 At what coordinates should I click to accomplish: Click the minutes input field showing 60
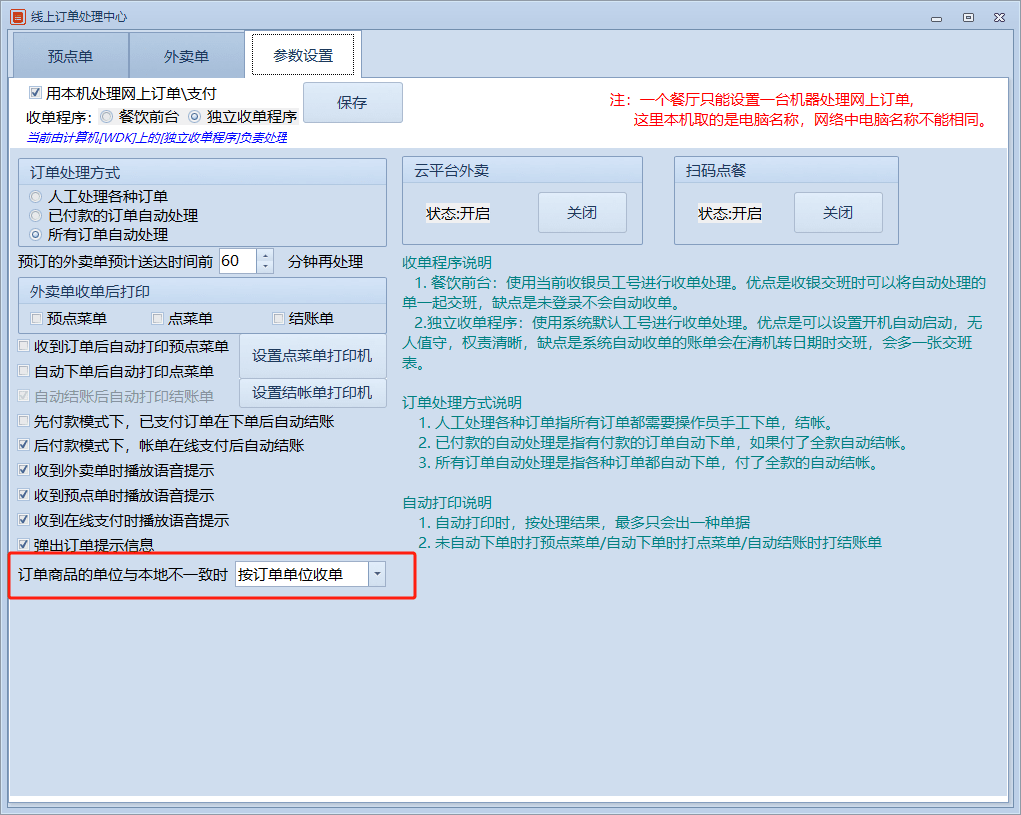coord(237,261)
